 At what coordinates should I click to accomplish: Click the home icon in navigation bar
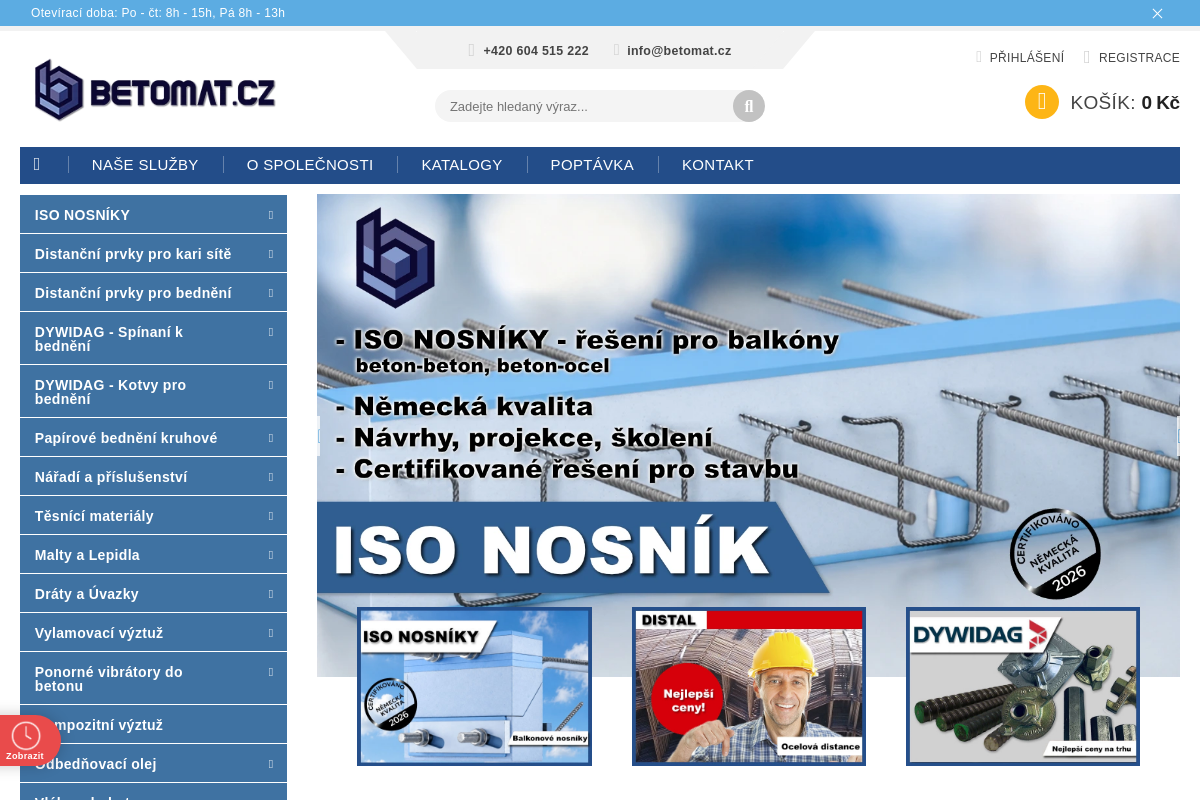[37, 165]
